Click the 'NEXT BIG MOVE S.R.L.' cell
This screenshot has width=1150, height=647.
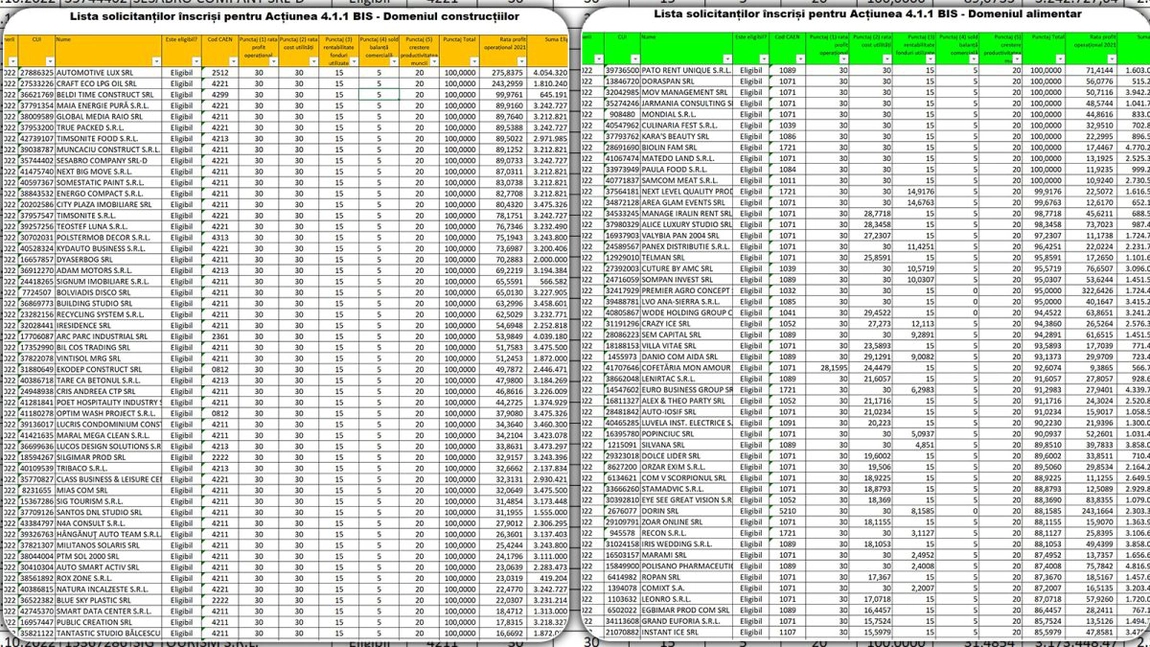pos(109,172)
